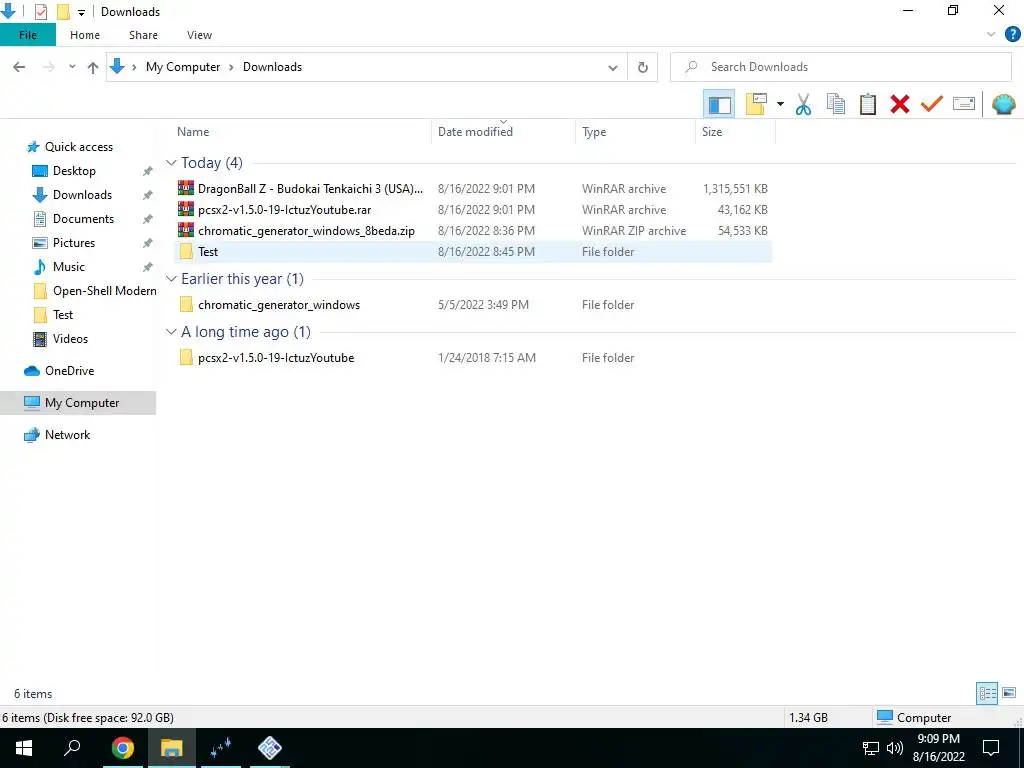Open the notification center icon
Screen dimensions: 1024x768
point(991,748)
